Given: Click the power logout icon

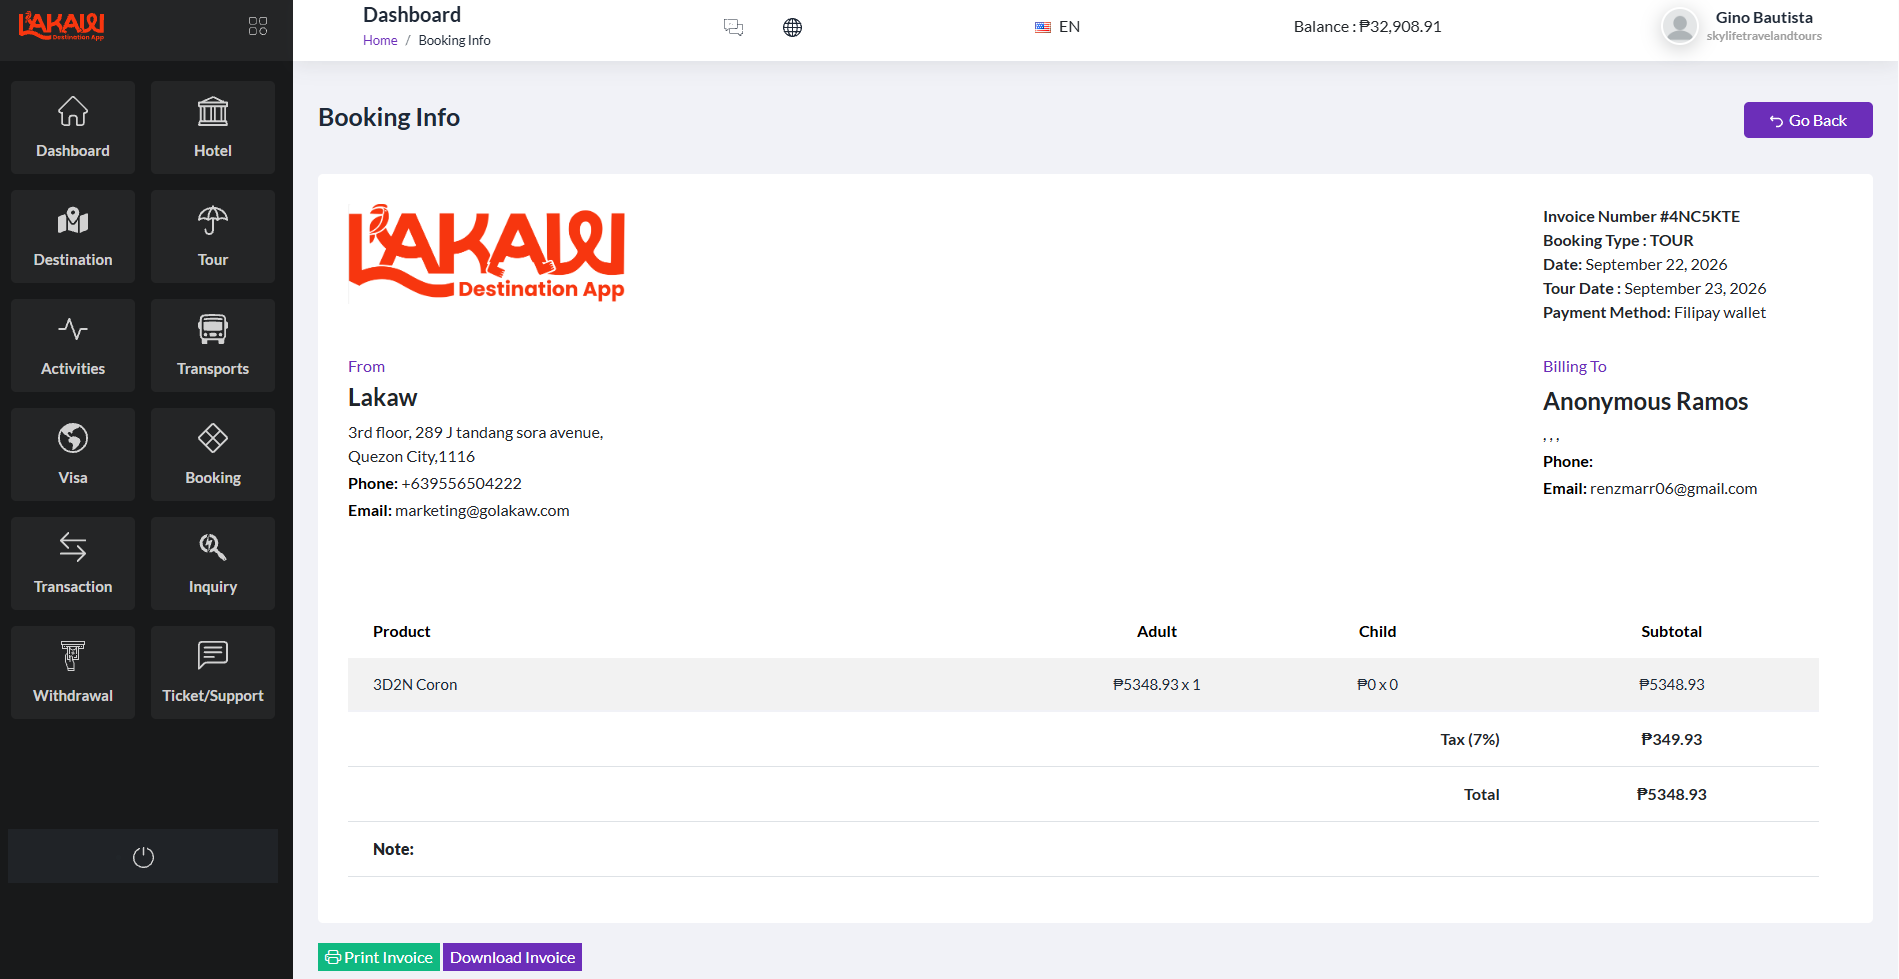Looking at the screenshot, I should [x=143, y=857].
